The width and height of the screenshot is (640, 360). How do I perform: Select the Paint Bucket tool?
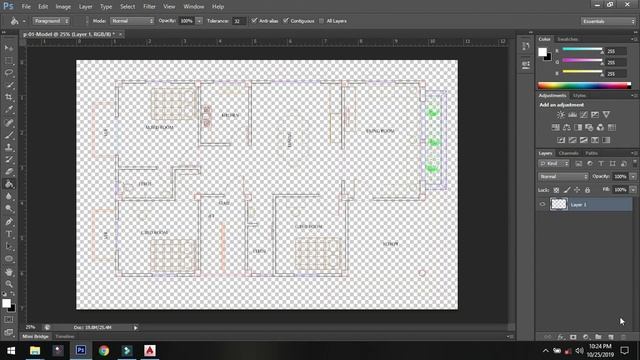click(x=9, y=184)
